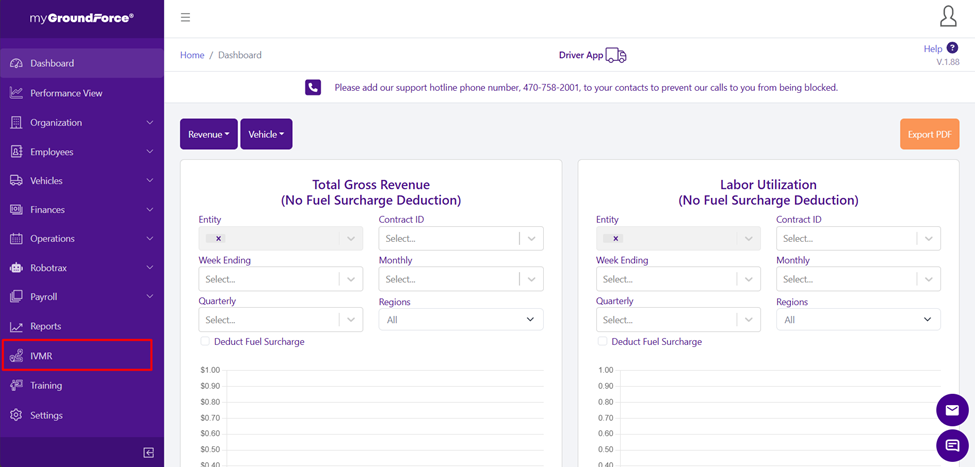The height and width of the screenshot is (467, 975).
Task: Click the IVMR icon in sidebar
Action: 16,356
